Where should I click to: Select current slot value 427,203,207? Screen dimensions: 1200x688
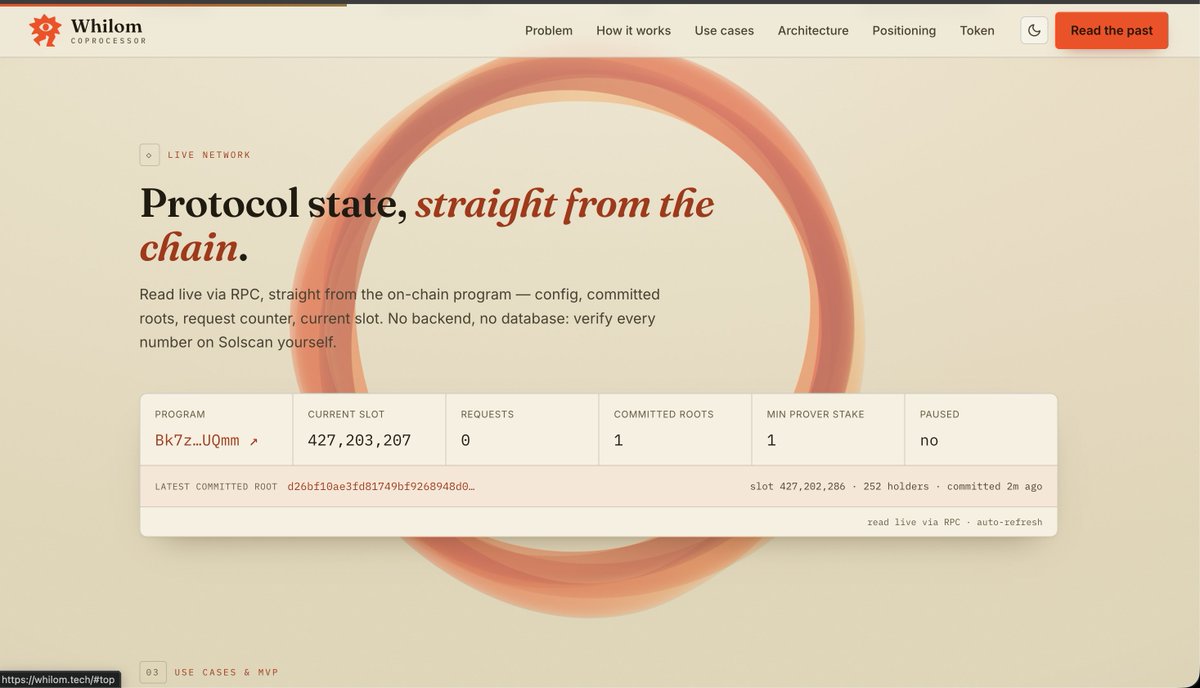click(x=359, y=440)
